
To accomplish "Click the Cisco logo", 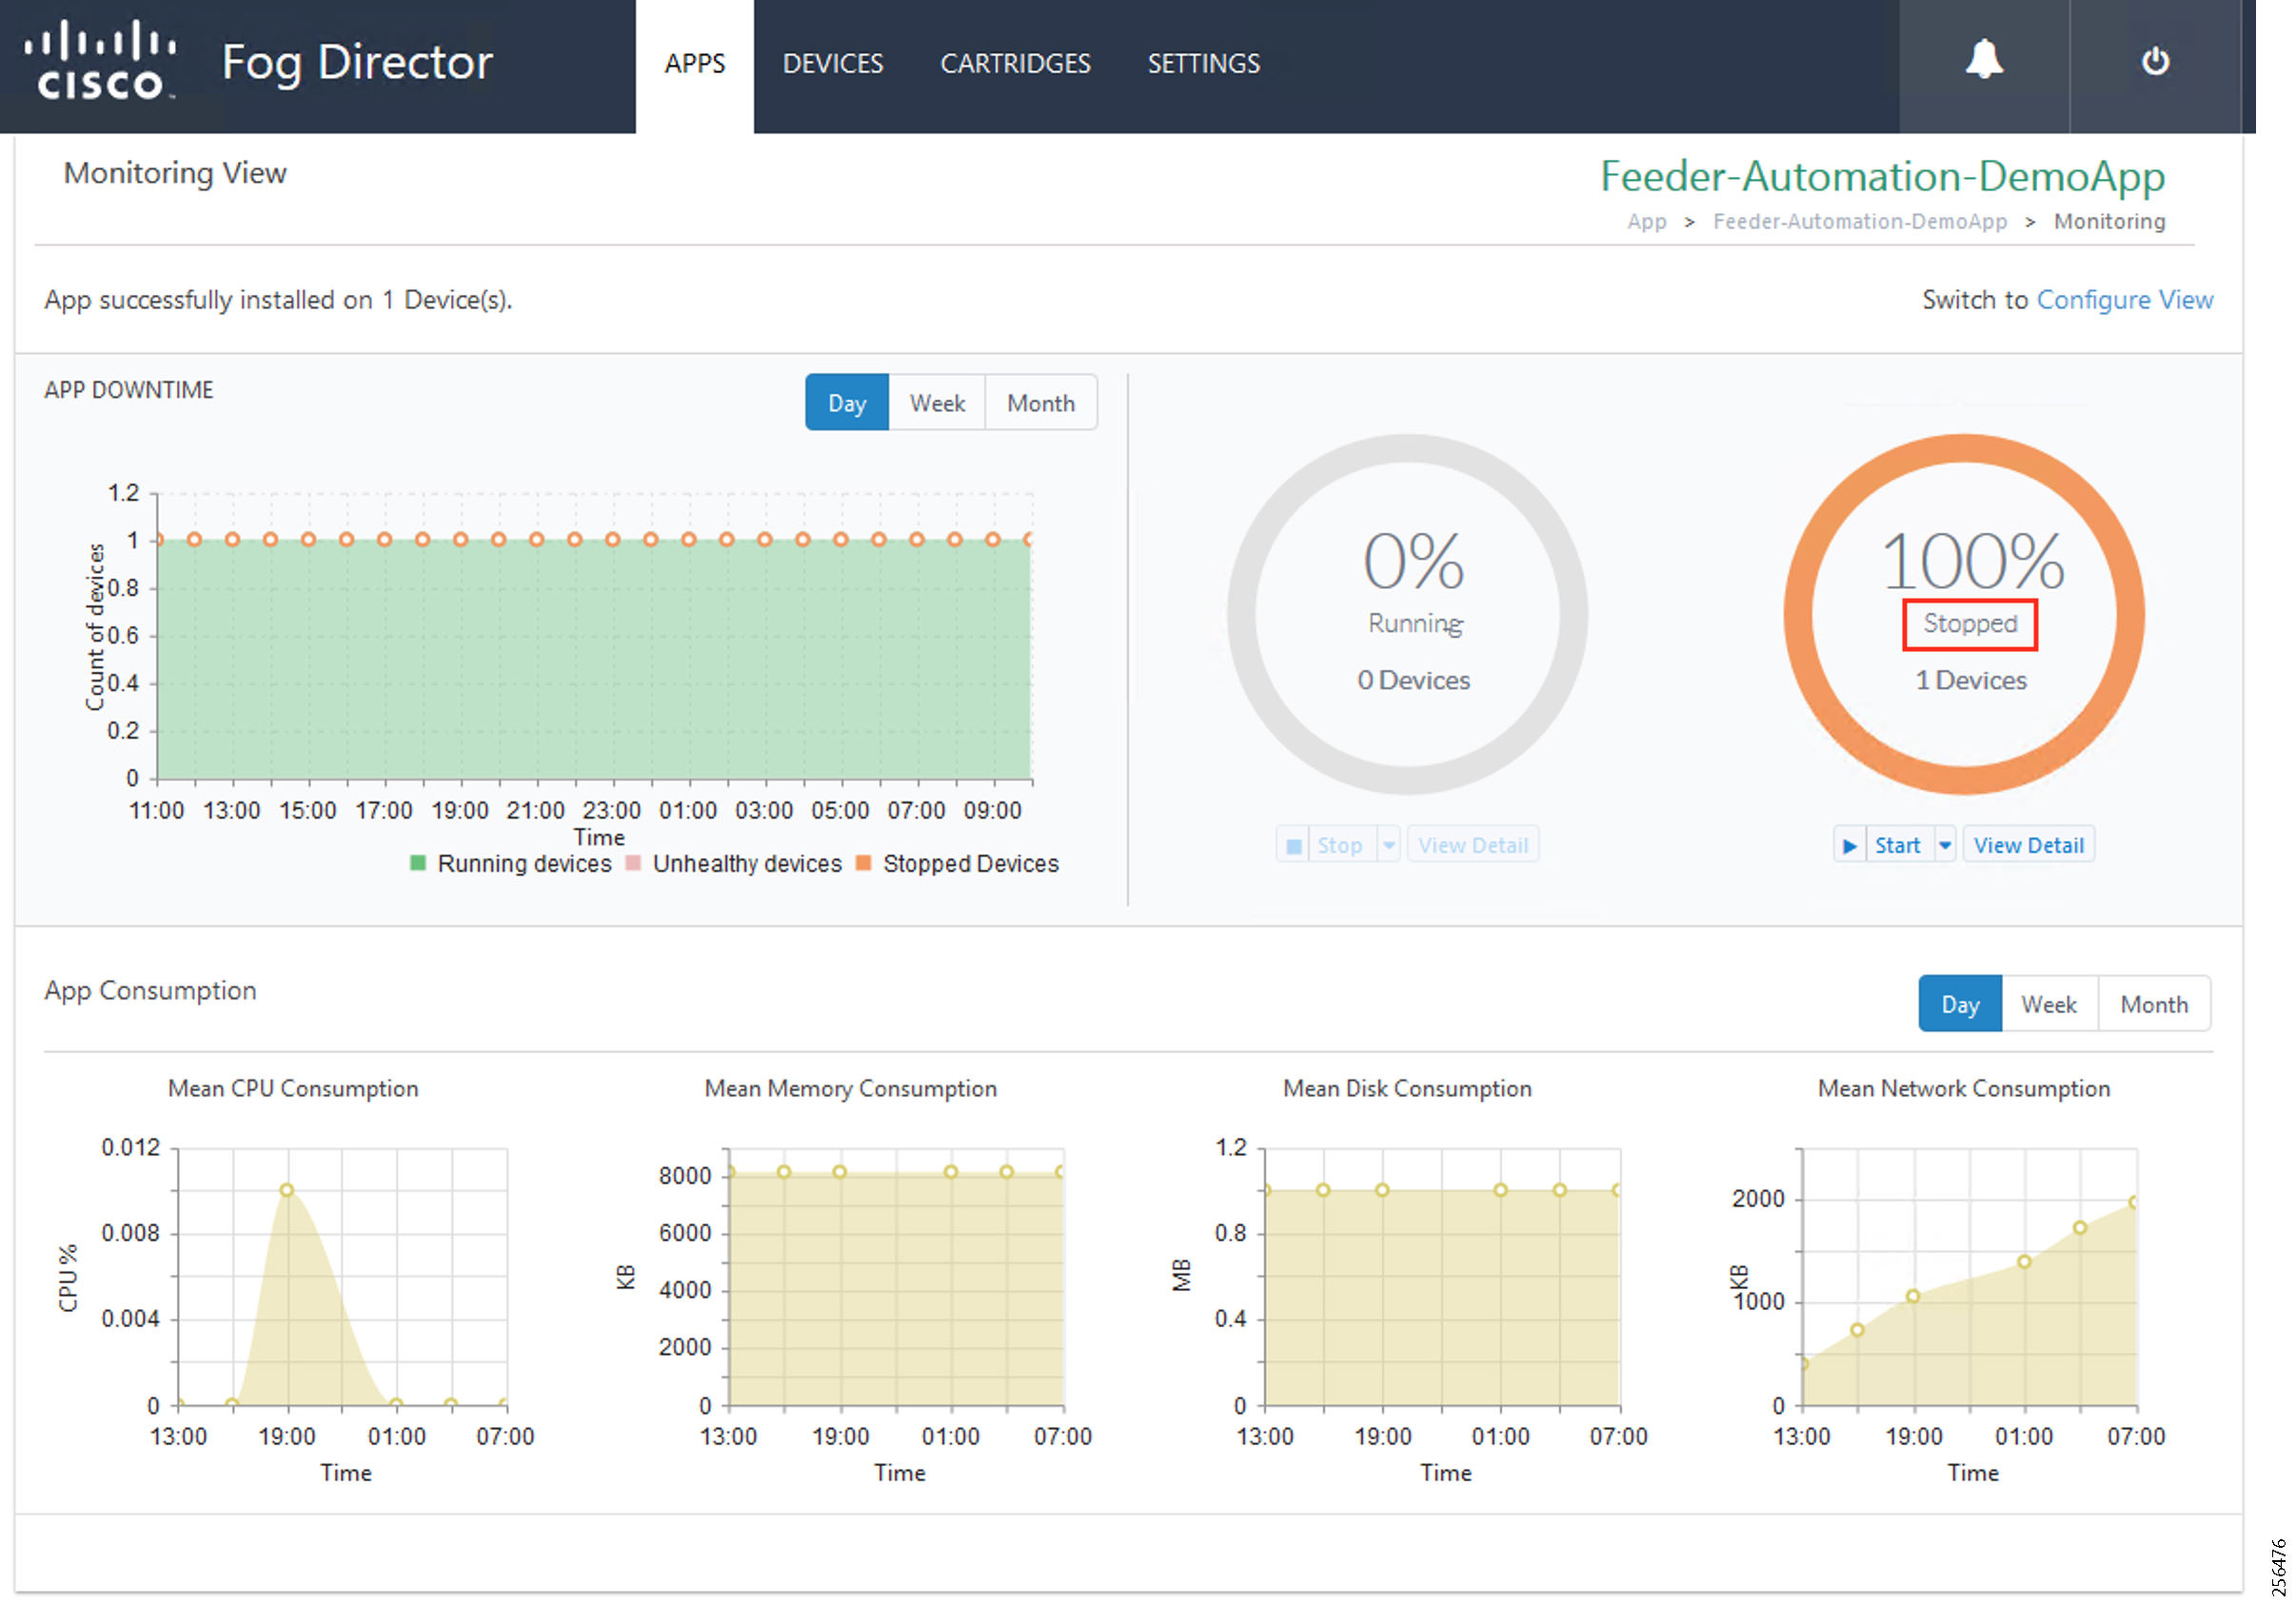I will 100,61.
